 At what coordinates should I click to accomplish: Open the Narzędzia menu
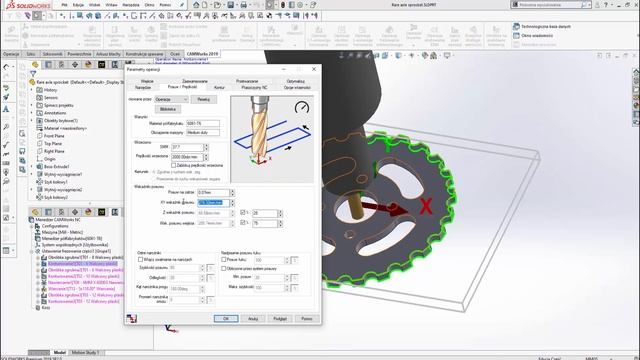(x=131, y=5)
